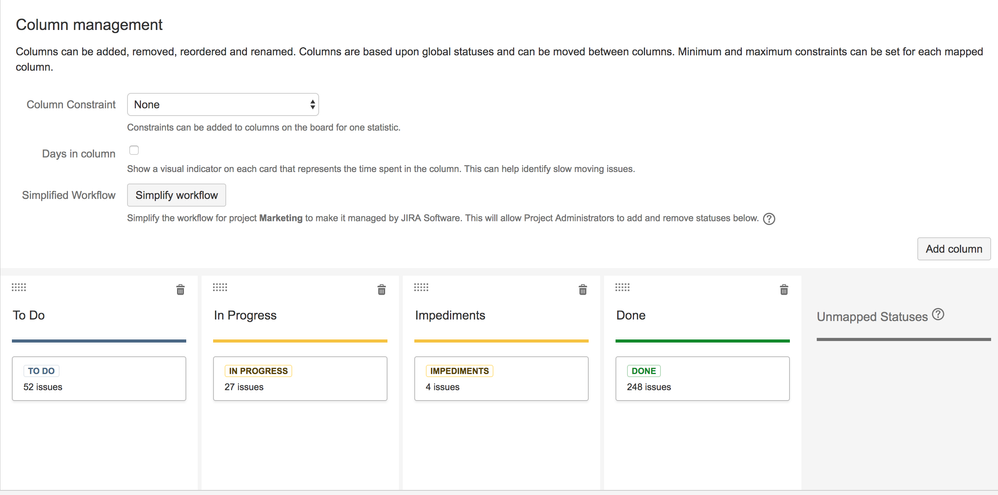Select the IN PROGRESS status card
The height and width of the screenshot is (495, 998).
[300, 379]
